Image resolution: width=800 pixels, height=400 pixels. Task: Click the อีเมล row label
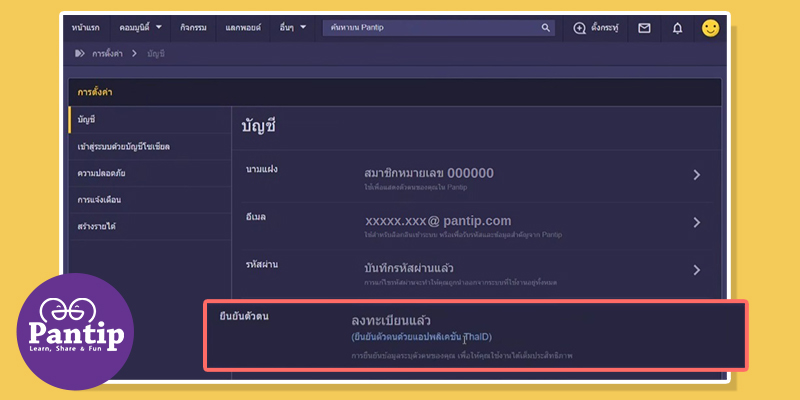pyautogui.click(x=256, y=217)
